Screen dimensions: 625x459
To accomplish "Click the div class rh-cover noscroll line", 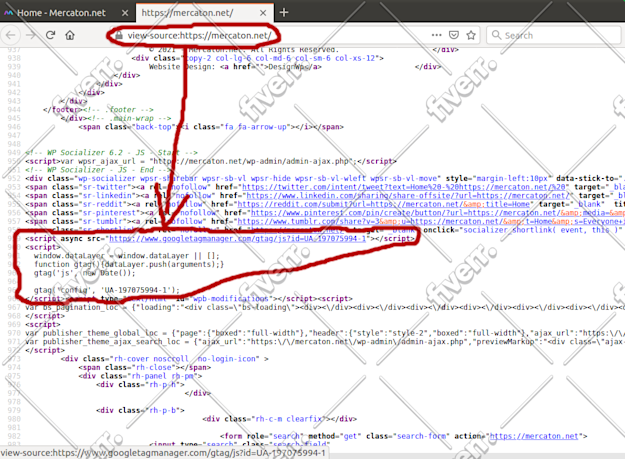I will point(165,359).
